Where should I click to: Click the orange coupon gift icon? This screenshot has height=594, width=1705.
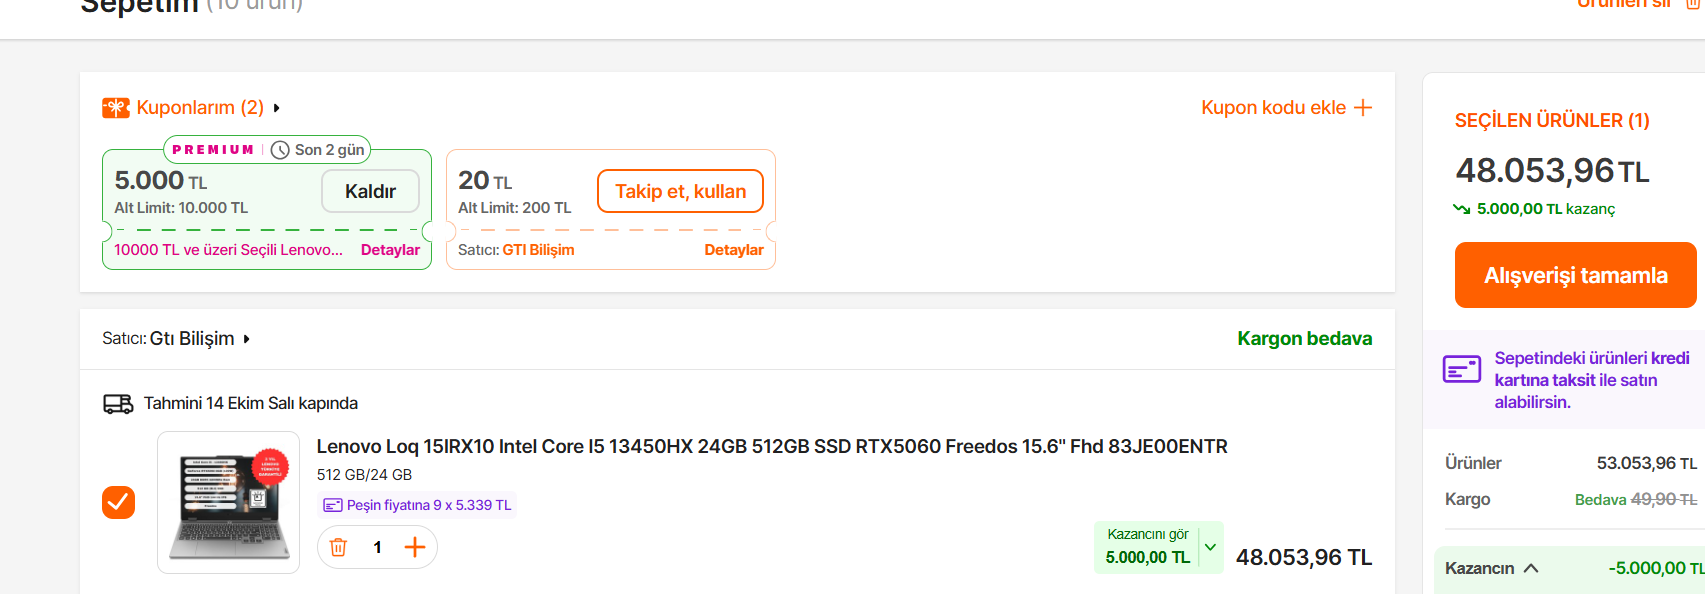116,108
